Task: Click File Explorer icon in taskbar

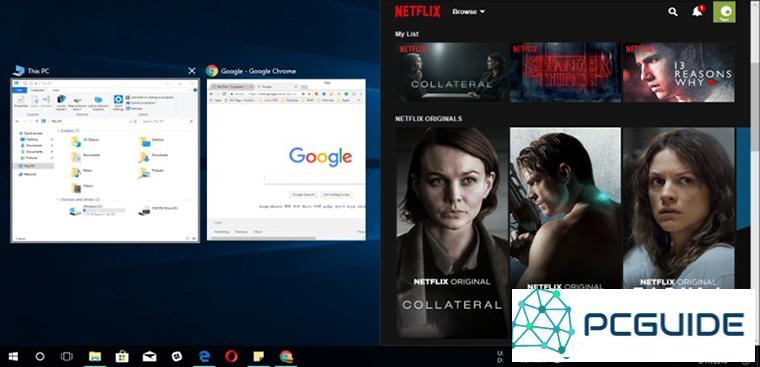Action: point(95,356)
